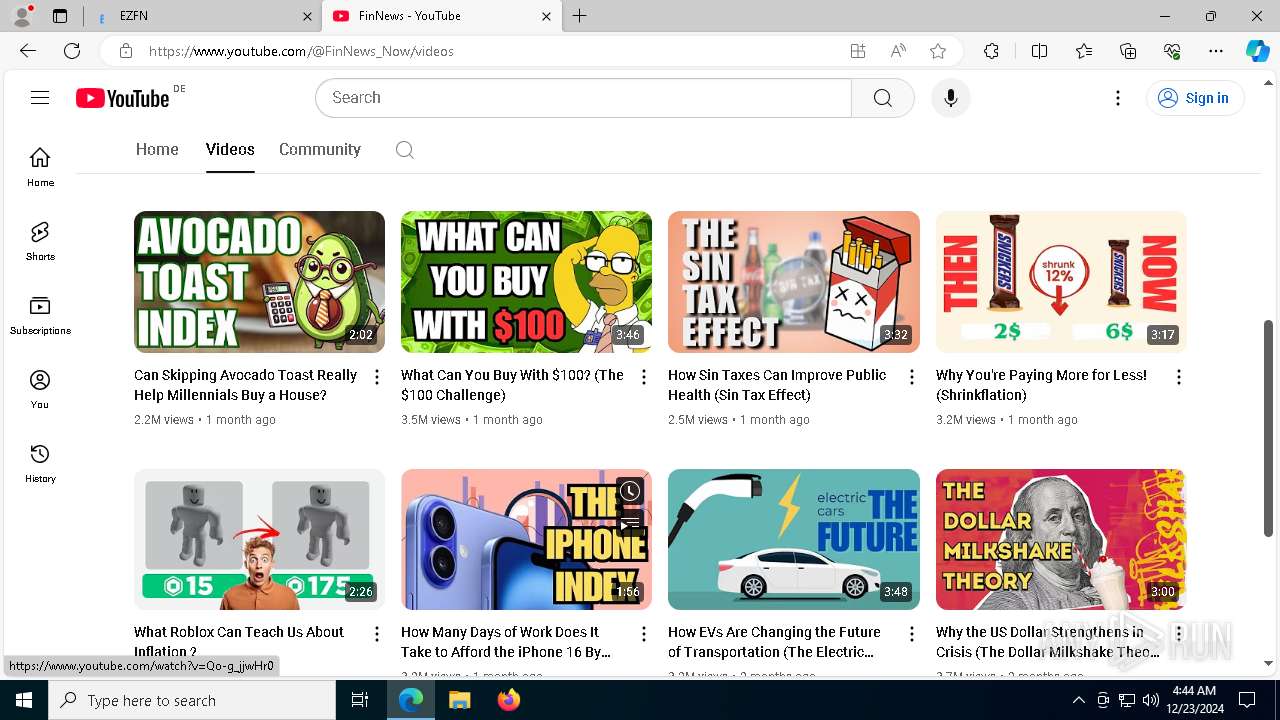
Task: Click the Type here to search box
Action: point(192,700)
